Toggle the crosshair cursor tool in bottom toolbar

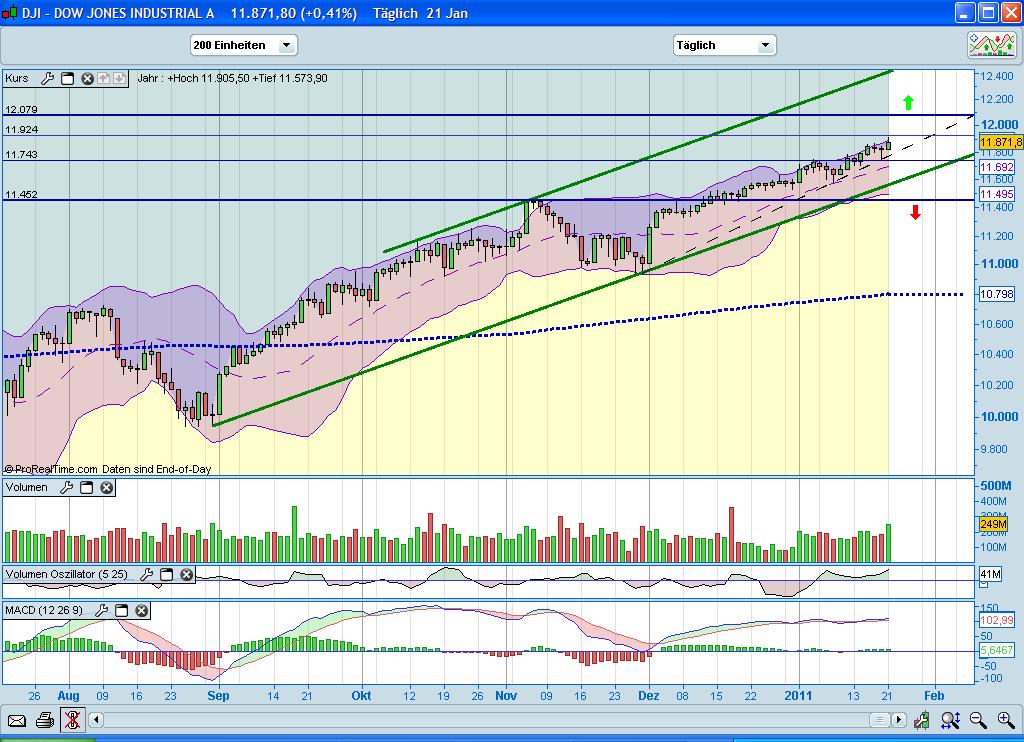[x=72, y=719]
